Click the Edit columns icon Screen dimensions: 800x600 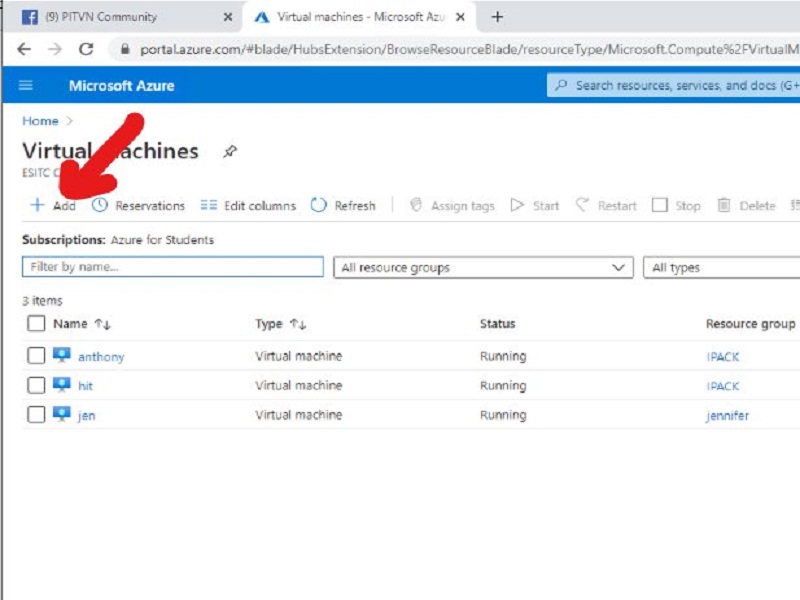209,205
